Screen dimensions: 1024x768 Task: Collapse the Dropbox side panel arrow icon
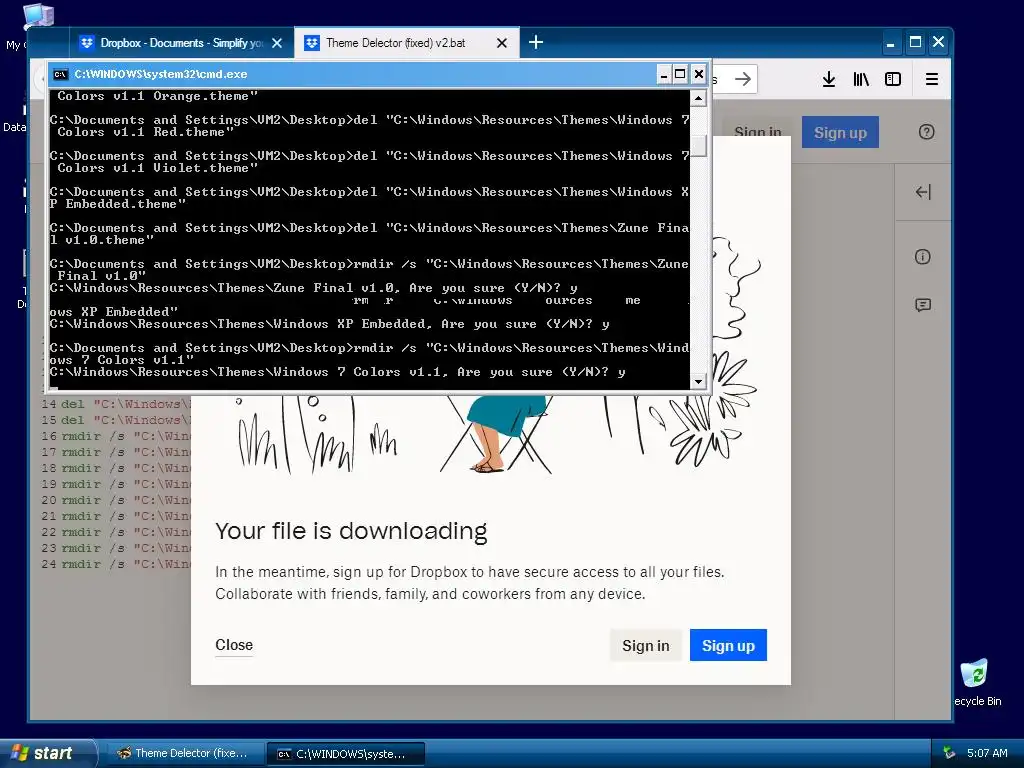point(923,192)
